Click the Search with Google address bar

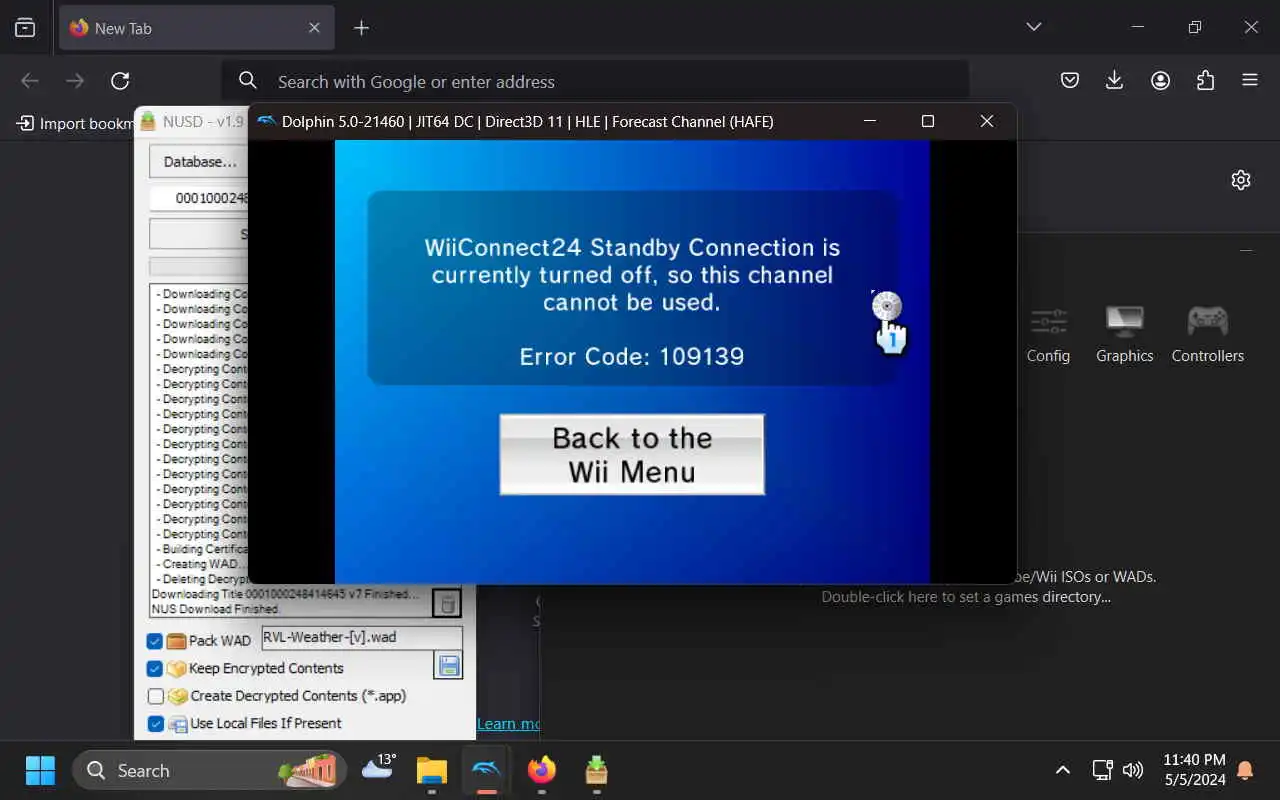point(595,81)
